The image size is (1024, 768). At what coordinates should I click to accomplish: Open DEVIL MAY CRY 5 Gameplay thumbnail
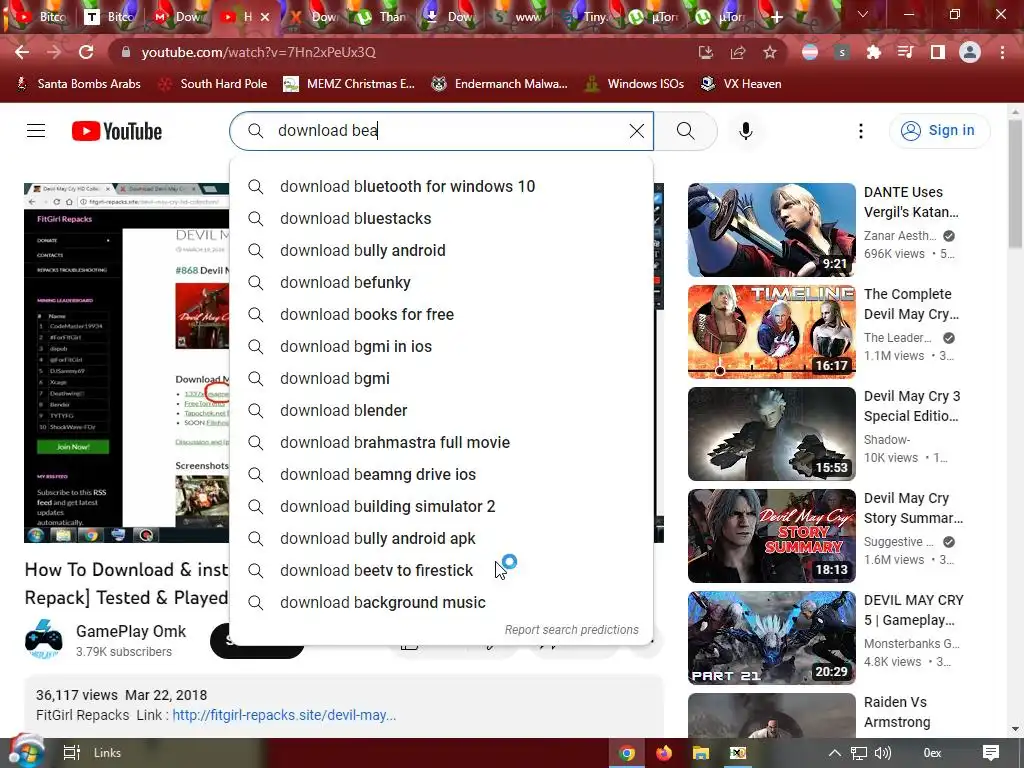771,637
